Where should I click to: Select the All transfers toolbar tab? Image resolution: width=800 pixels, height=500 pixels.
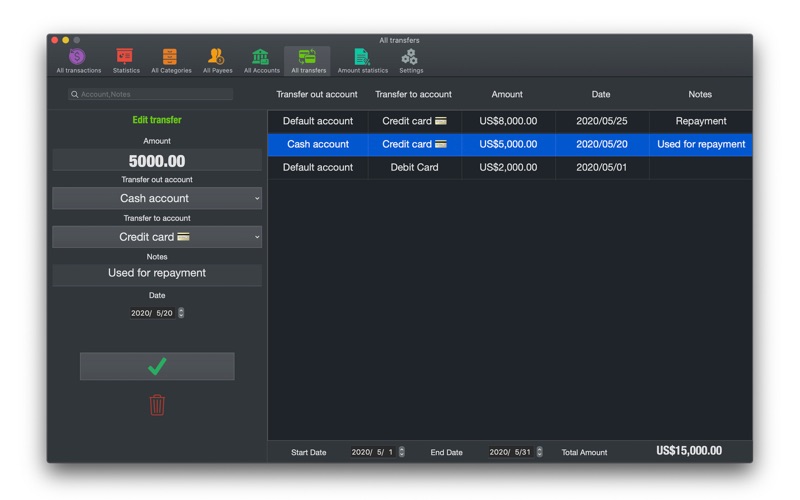[308, 61]
